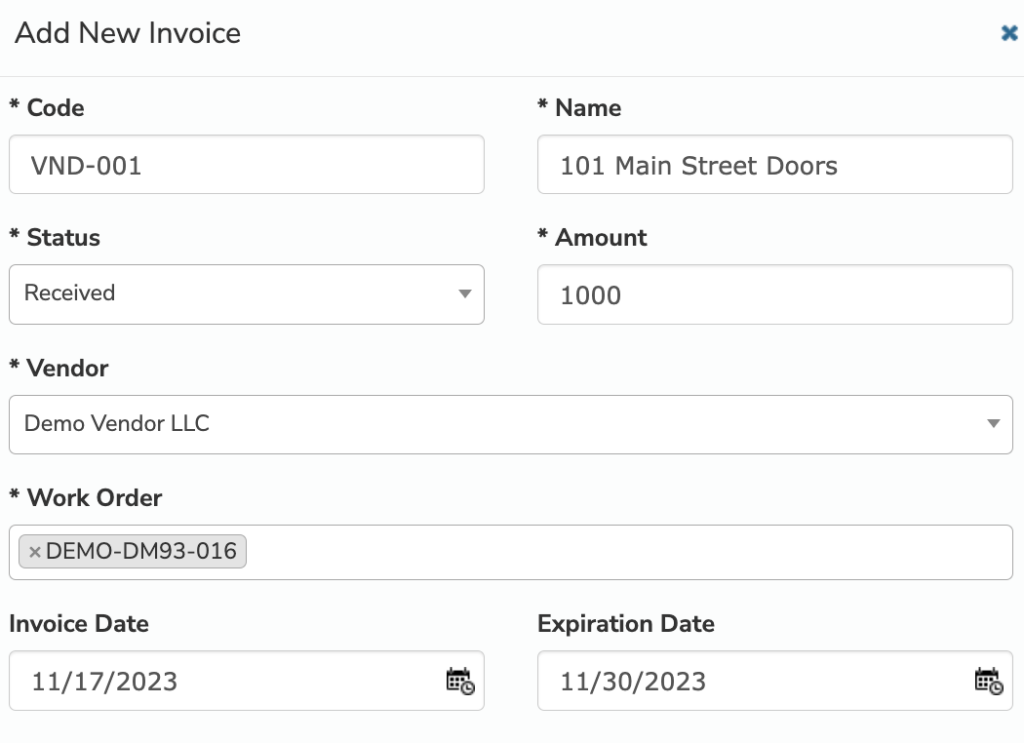Open the Status dropdown showing Received
Screen dimensions: 1024x743
tap(247, 294)
